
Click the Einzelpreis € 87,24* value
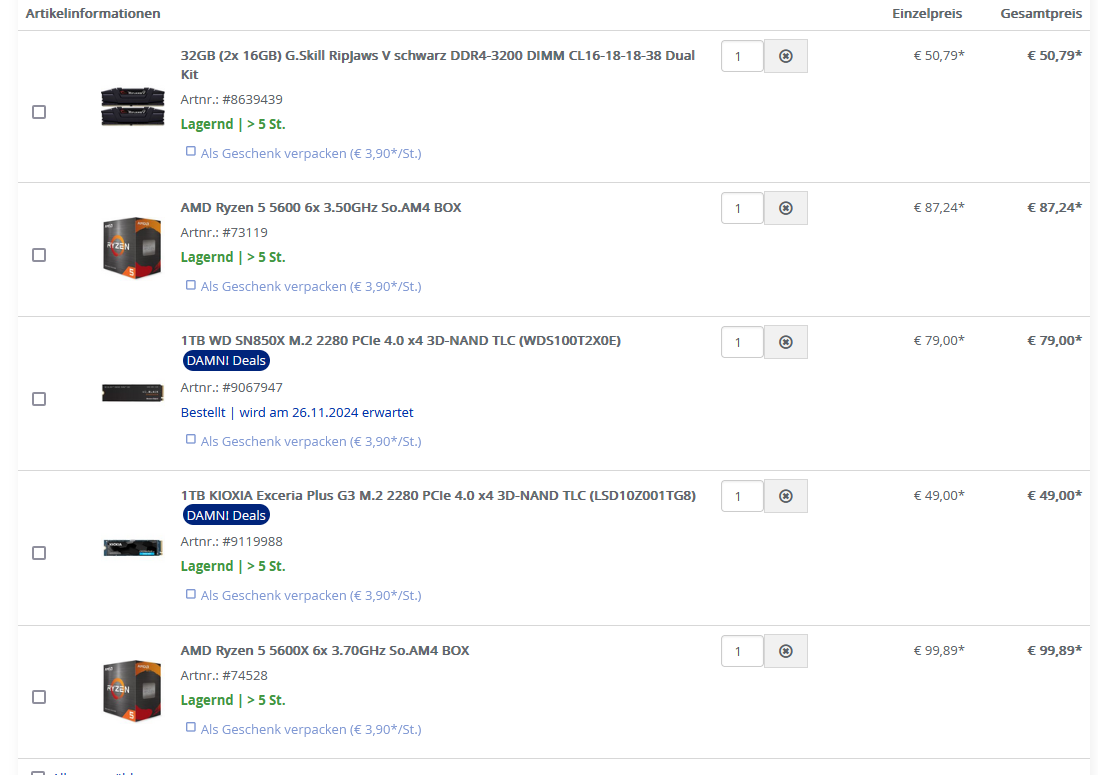tap(939, 207)
